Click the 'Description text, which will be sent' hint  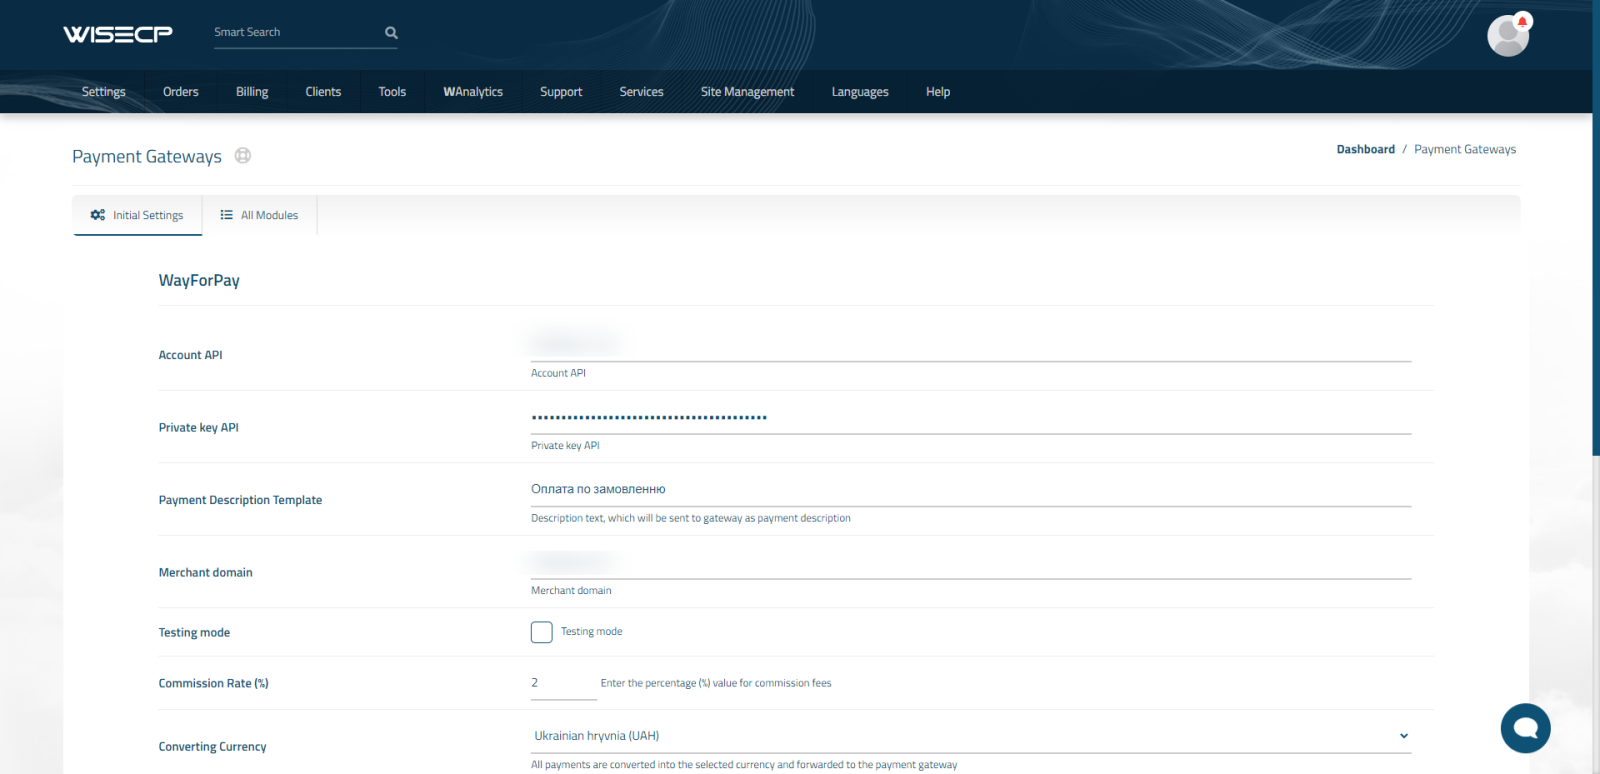691,519
